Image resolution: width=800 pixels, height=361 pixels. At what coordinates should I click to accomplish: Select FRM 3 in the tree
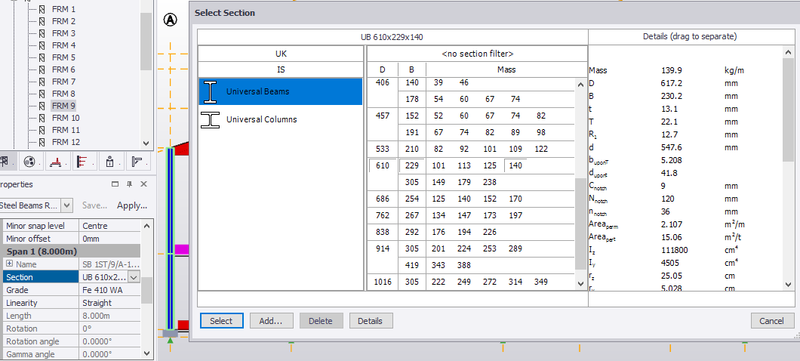pos(64,33)
